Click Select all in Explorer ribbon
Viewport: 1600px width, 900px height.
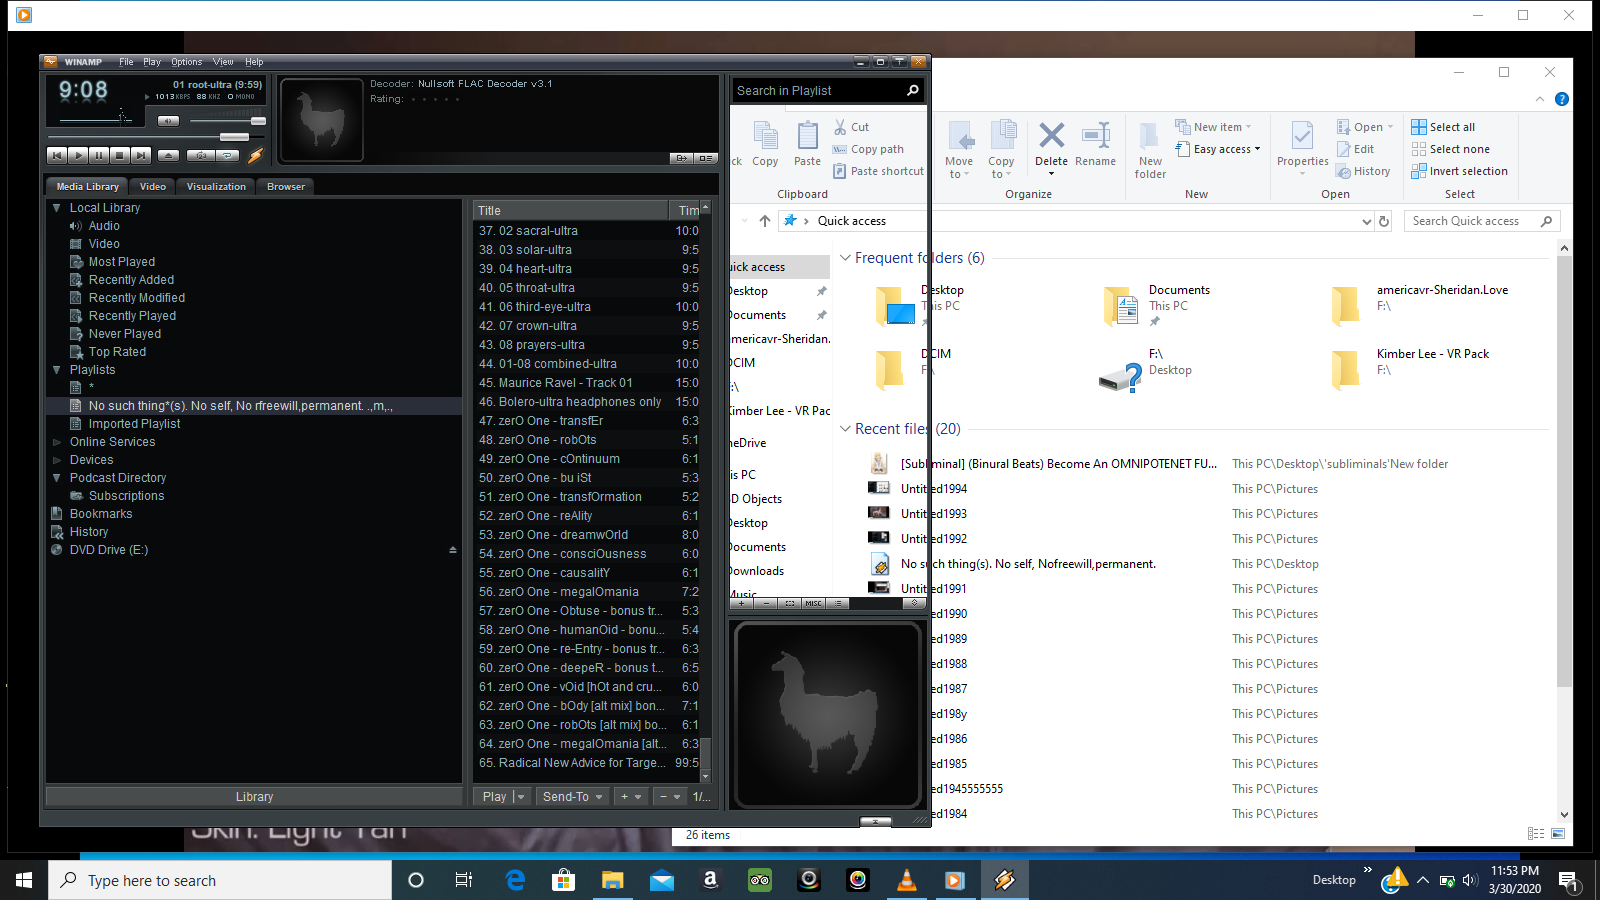click(x=1443, y=127)
